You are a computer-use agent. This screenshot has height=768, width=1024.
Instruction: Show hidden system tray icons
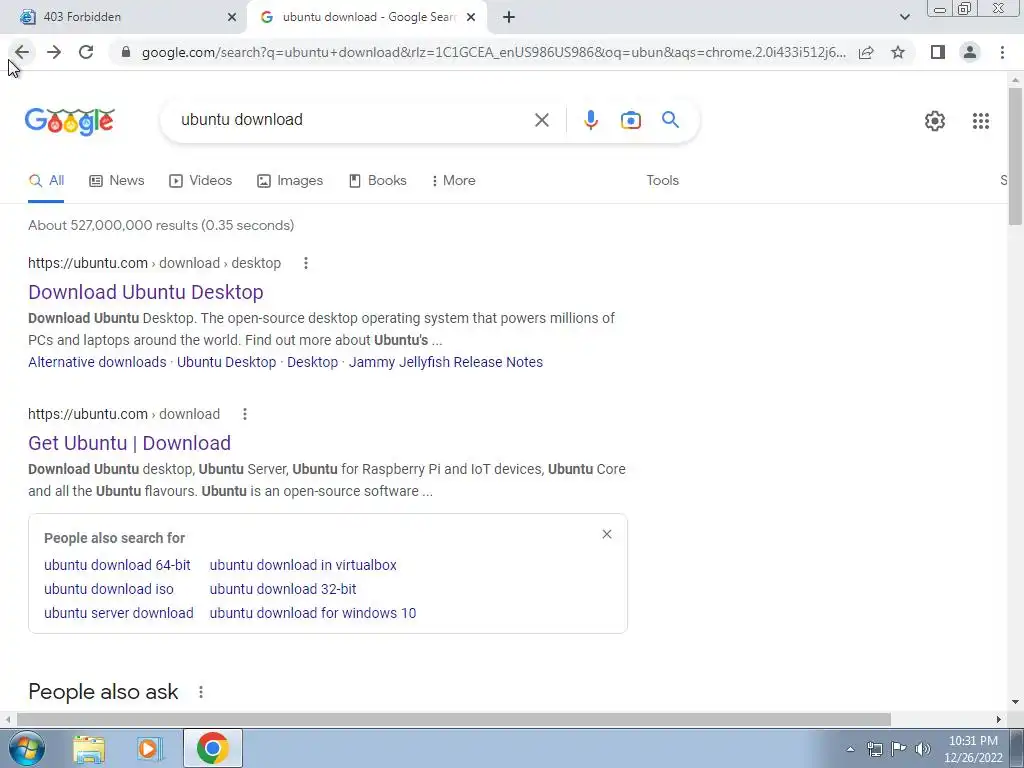click(850, 749)
